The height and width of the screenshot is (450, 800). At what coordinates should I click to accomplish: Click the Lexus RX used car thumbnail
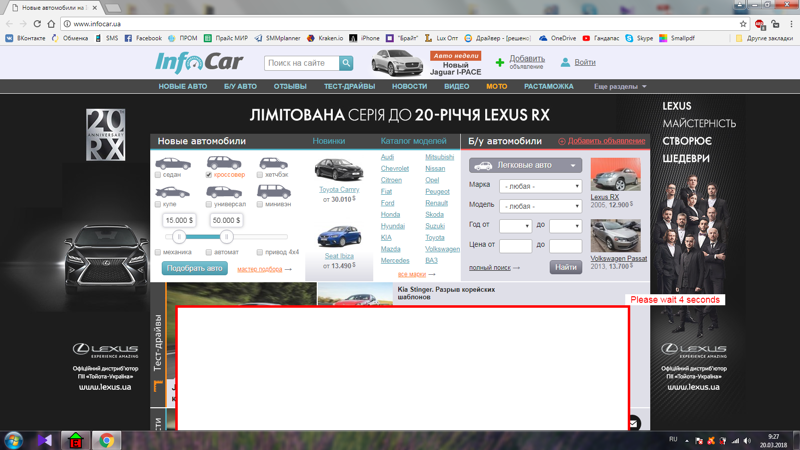point(615,174)
